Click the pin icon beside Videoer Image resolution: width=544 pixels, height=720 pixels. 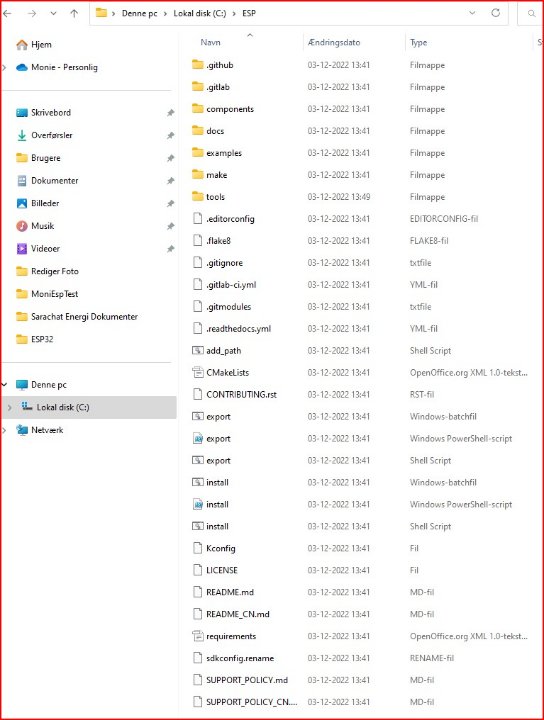170,248
